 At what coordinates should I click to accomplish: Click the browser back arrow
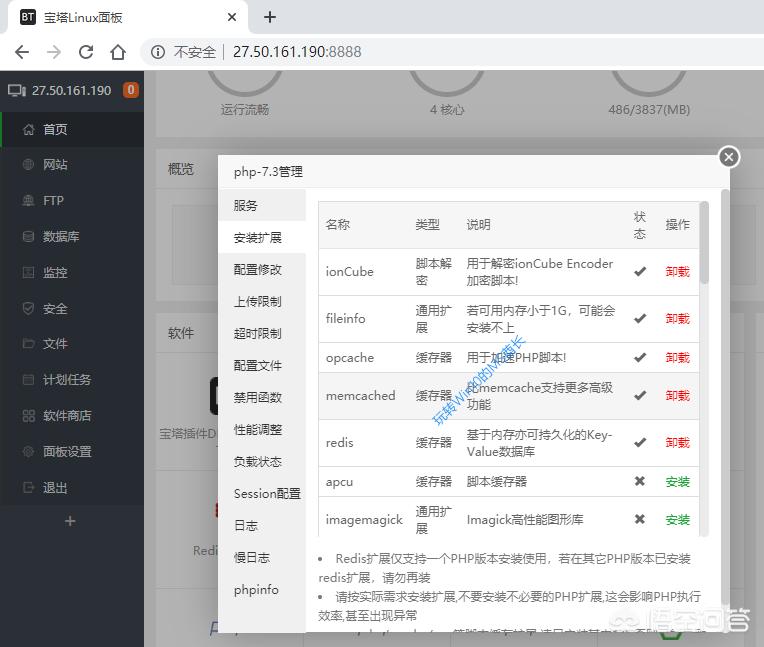point(22,52)
